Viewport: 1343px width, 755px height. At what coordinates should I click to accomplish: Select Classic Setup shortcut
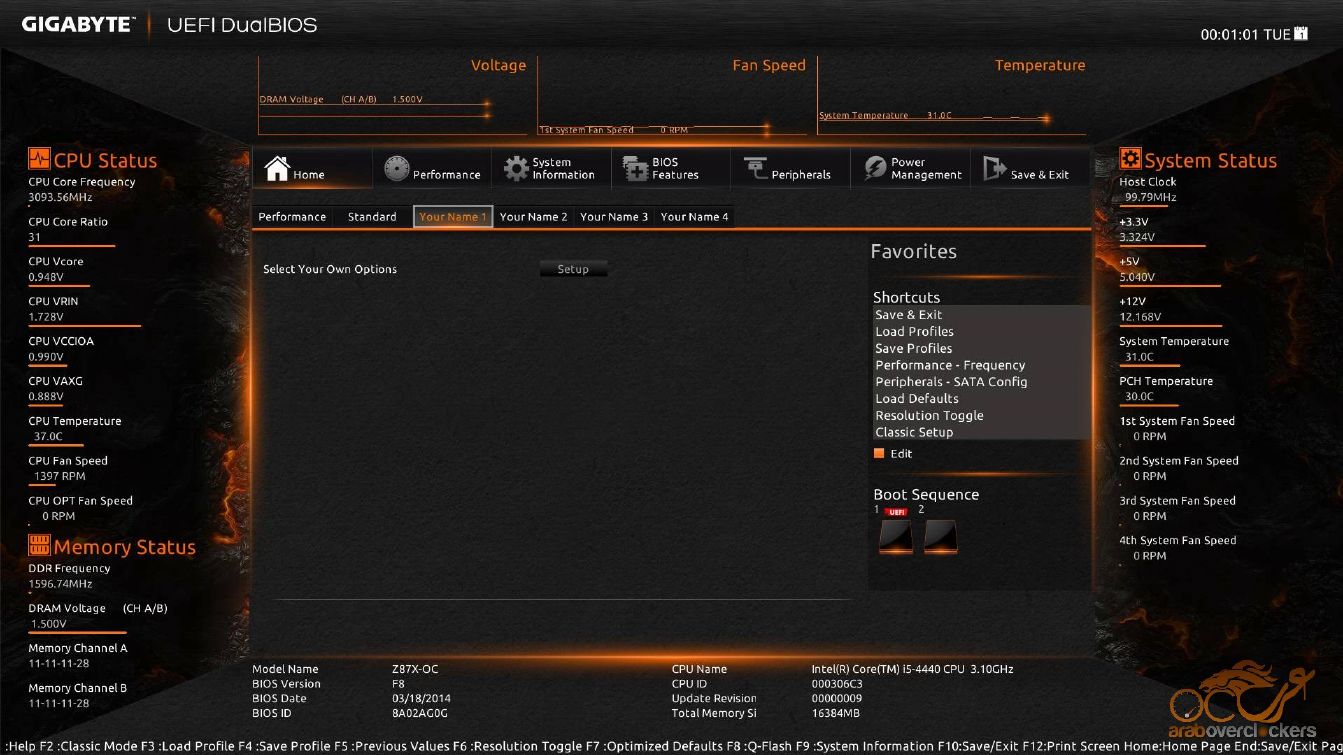click(x=914, y=433)
